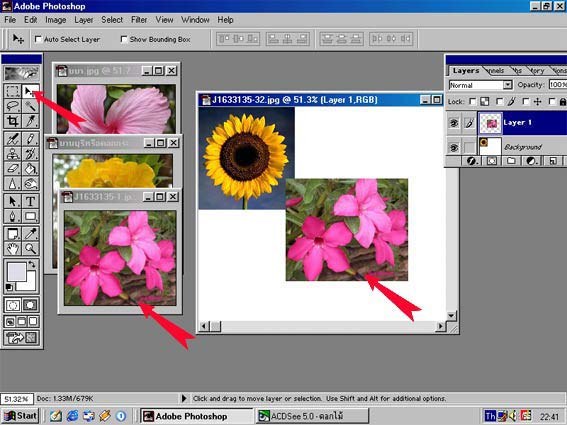Select the Airbrush tool
The image size is (567, 425).
[12, 139]
